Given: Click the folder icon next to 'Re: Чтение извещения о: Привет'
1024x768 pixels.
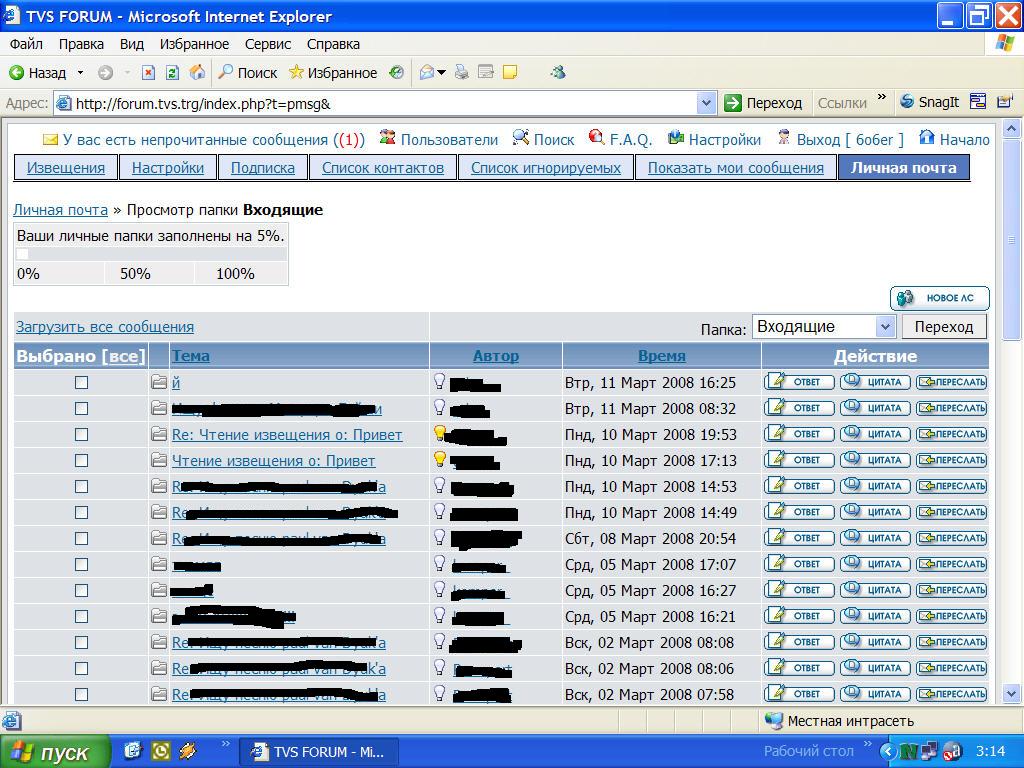Looking at the screenshot, I should (x=159, y=434).
